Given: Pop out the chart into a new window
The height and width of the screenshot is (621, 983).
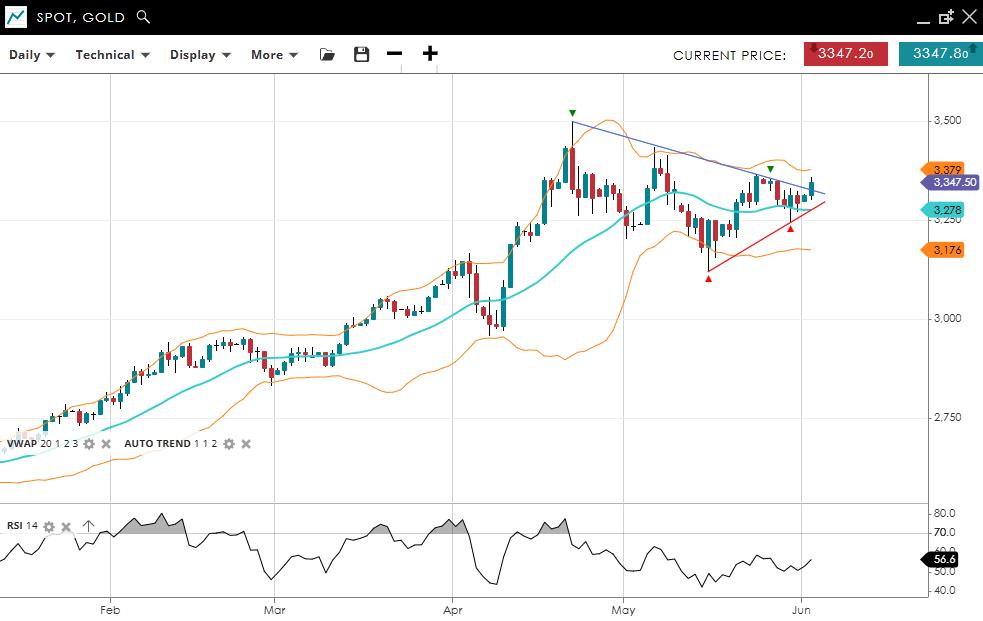Looking at the screenshot, I should click(x=946, y=17).
